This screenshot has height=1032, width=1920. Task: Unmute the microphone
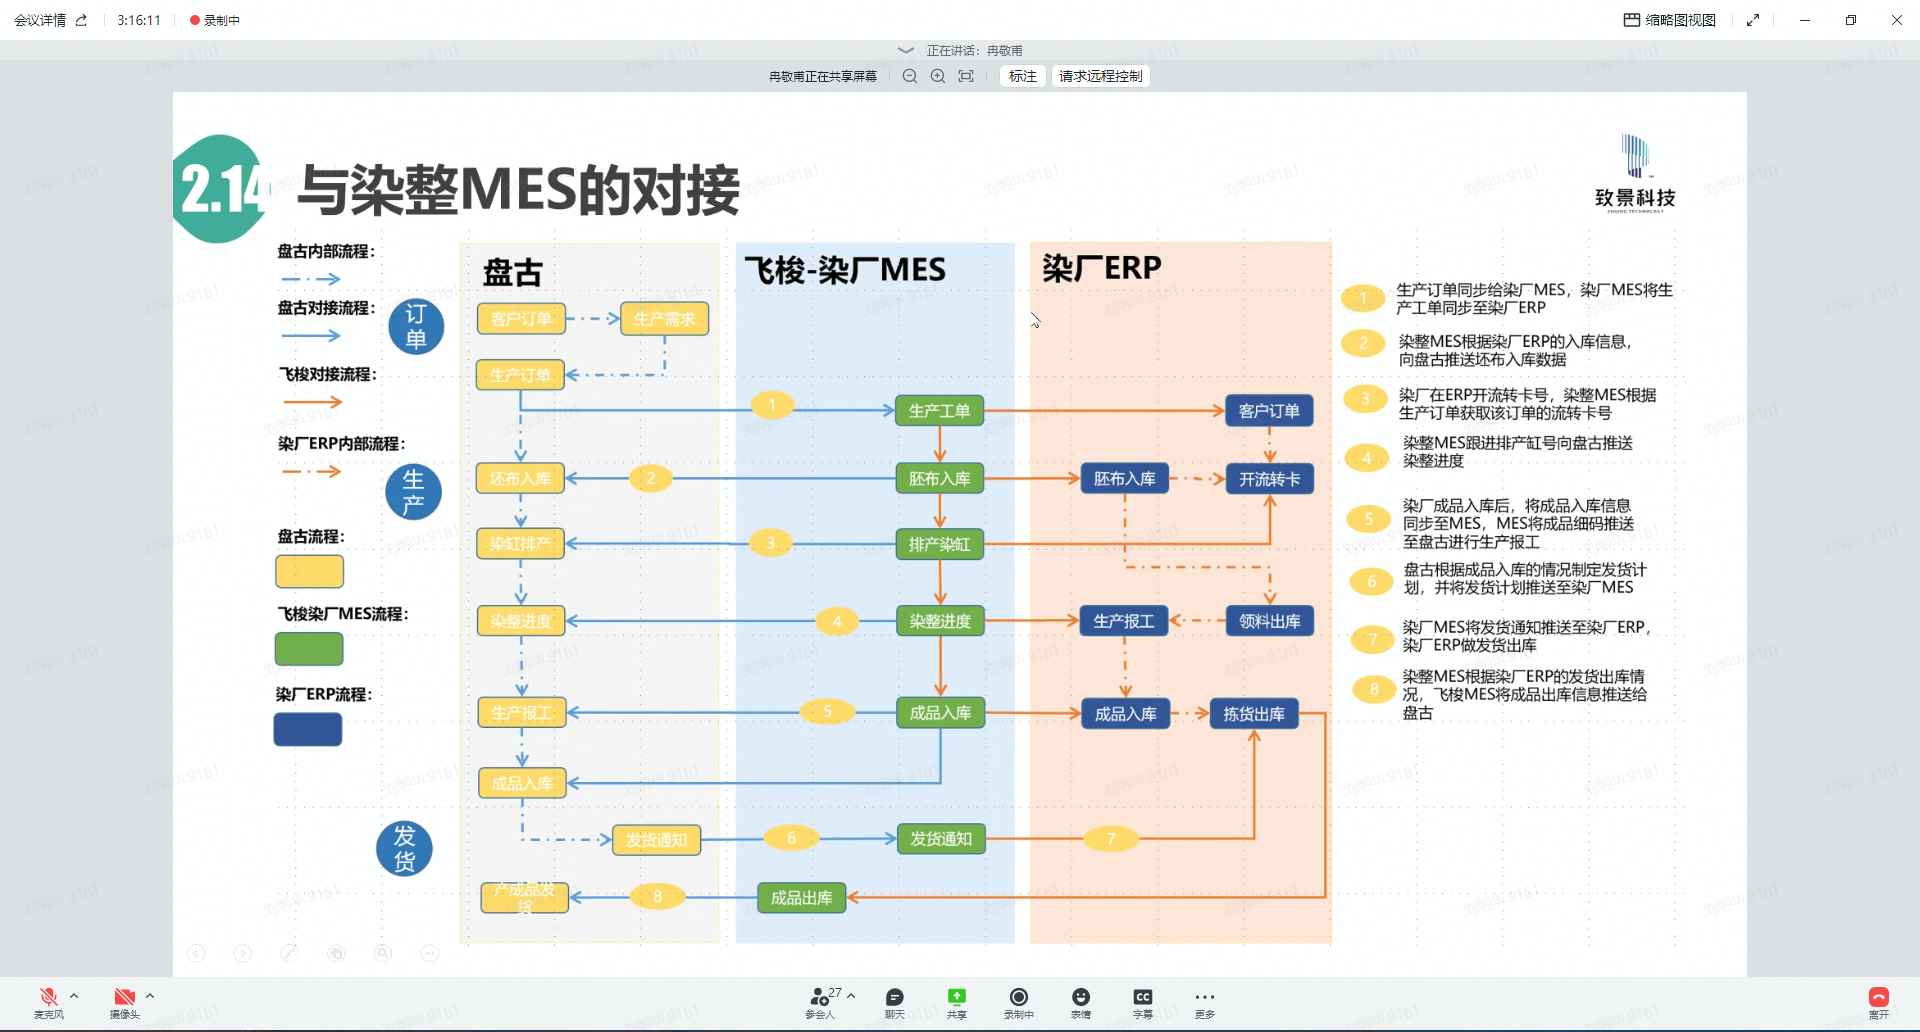tap(48, 1002)
